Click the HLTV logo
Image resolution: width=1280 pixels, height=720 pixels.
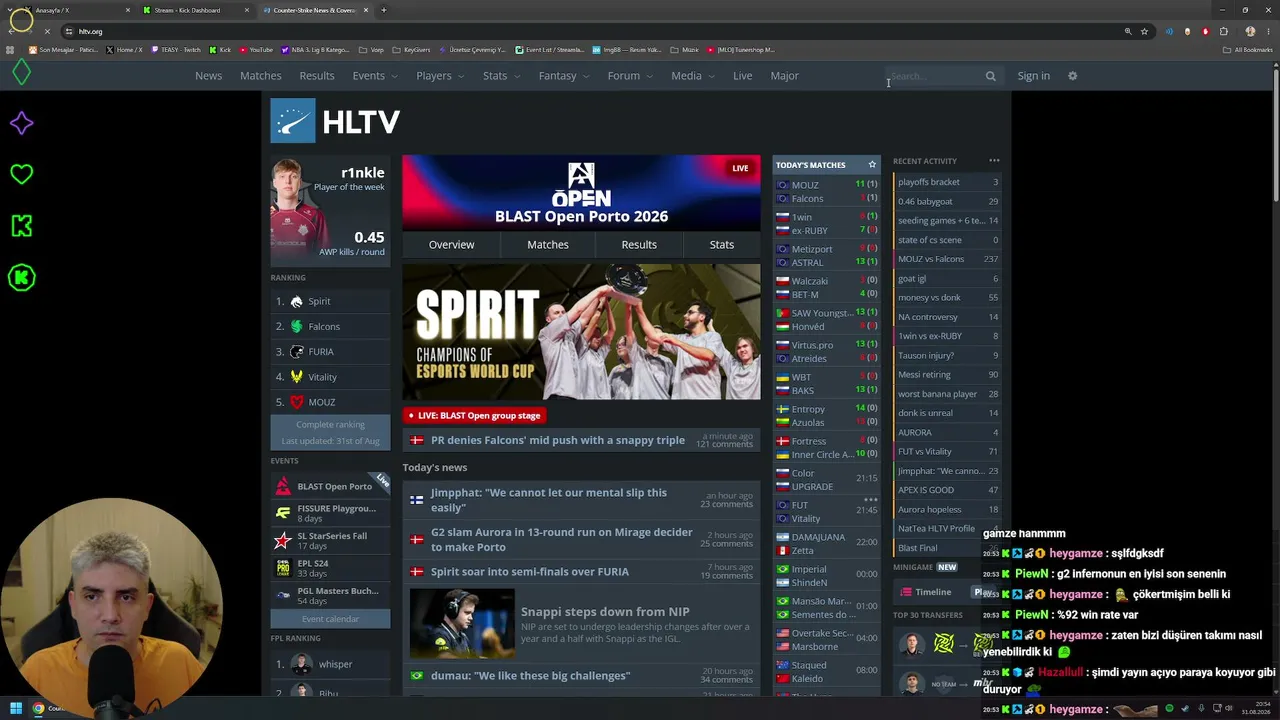pos(336,122)
